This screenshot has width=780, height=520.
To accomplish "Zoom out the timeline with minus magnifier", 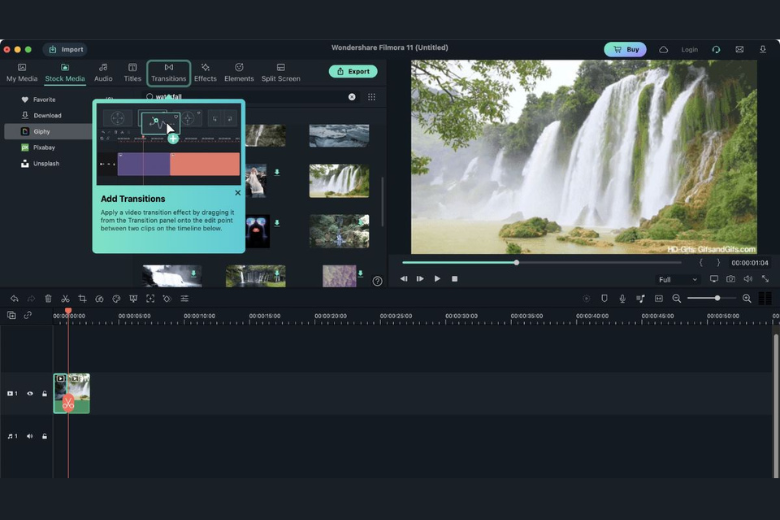I will coord(677,299).
